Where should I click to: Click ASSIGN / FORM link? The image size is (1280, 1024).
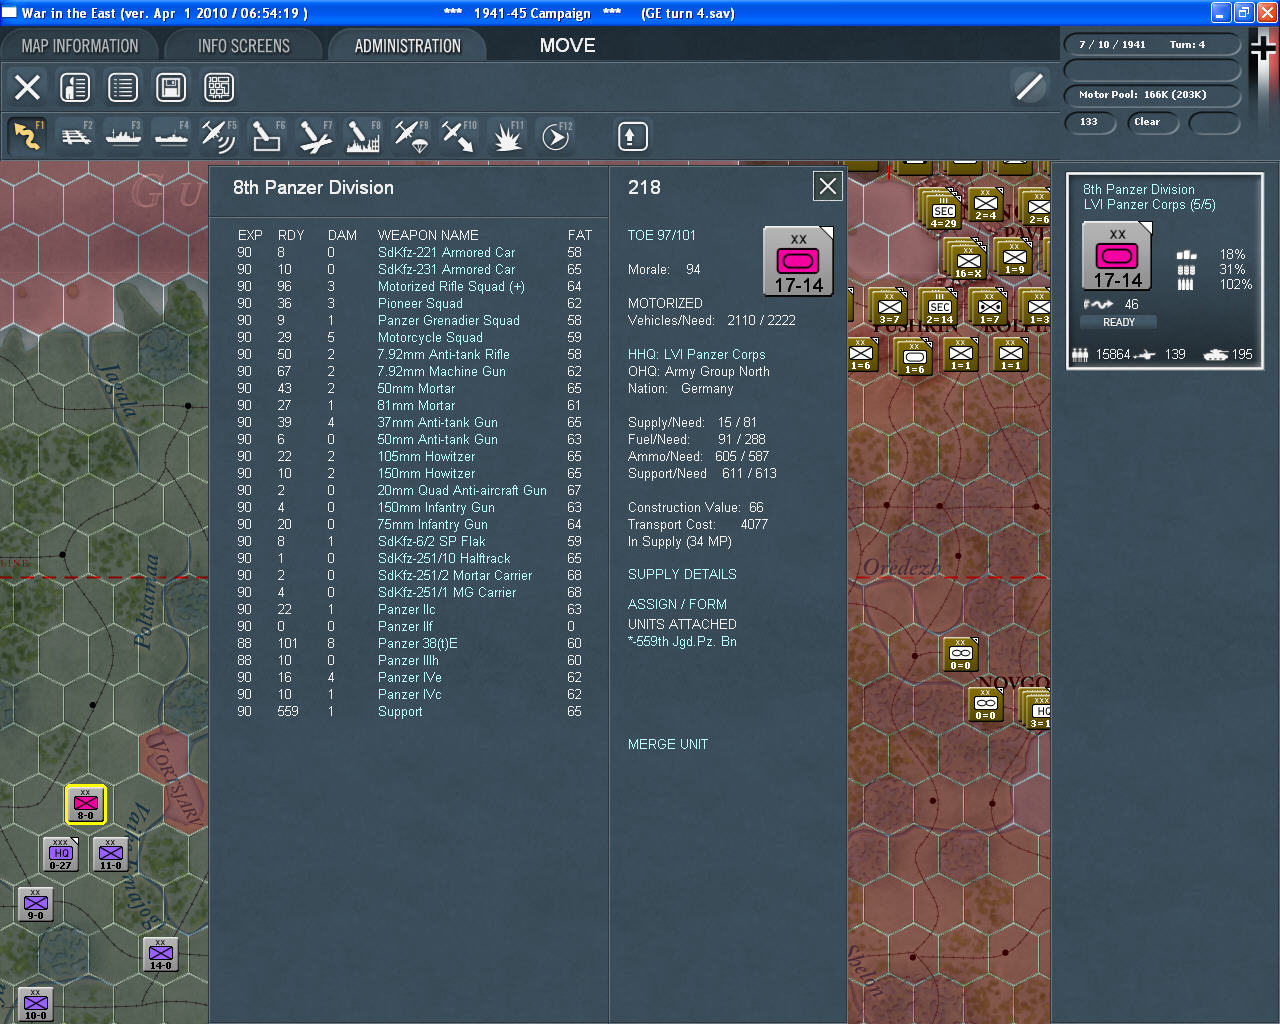coord(677,604)
